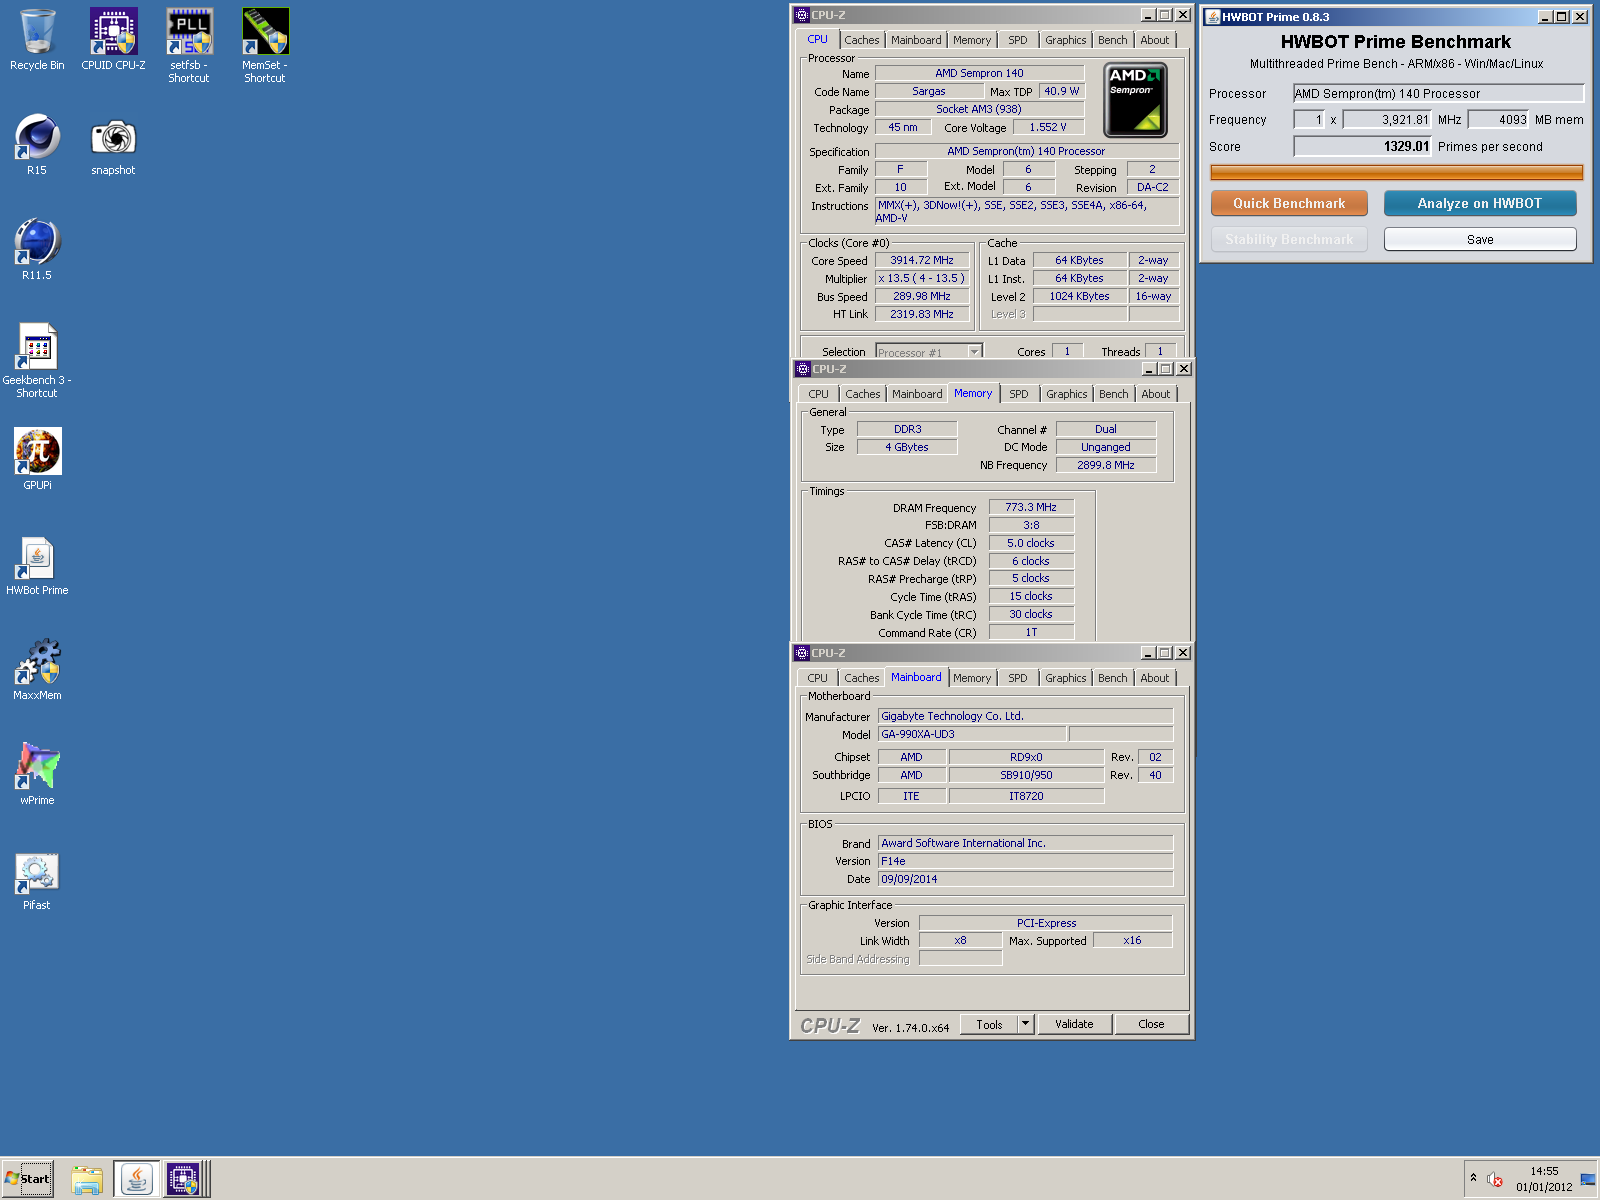
Task: Select Bench tab in top CPU-Z window
Action: point(1113,40)
